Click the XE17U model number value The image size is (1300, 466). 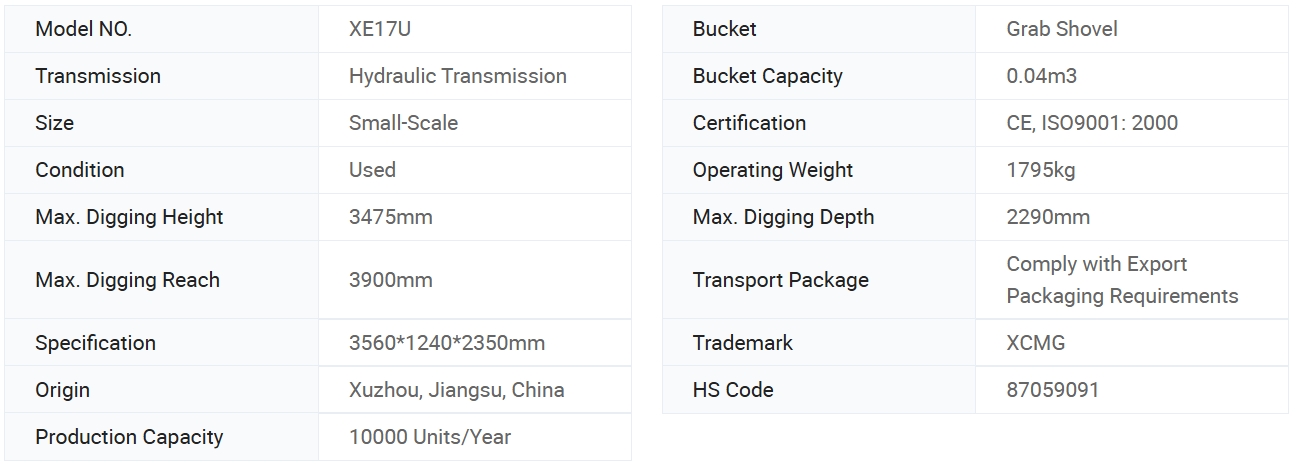[x=379, y=29]
